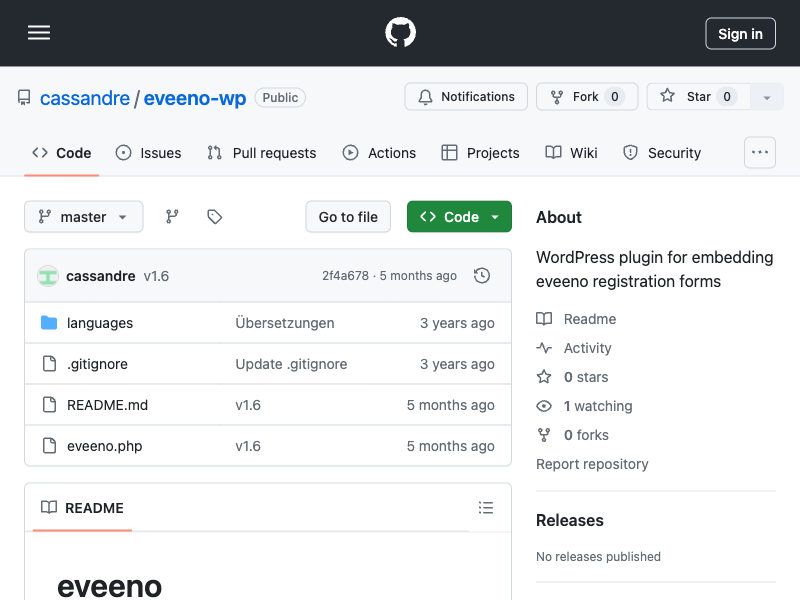
Task: Open the README.md file
Action: (x=108, y=405)
